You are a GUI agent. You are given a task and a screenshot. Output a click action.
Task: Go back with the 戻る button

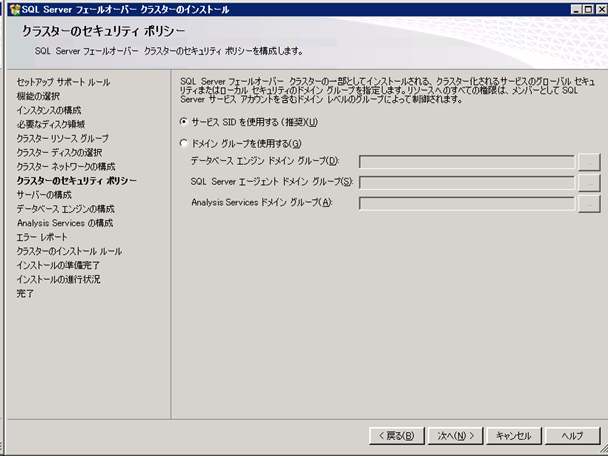397,436
